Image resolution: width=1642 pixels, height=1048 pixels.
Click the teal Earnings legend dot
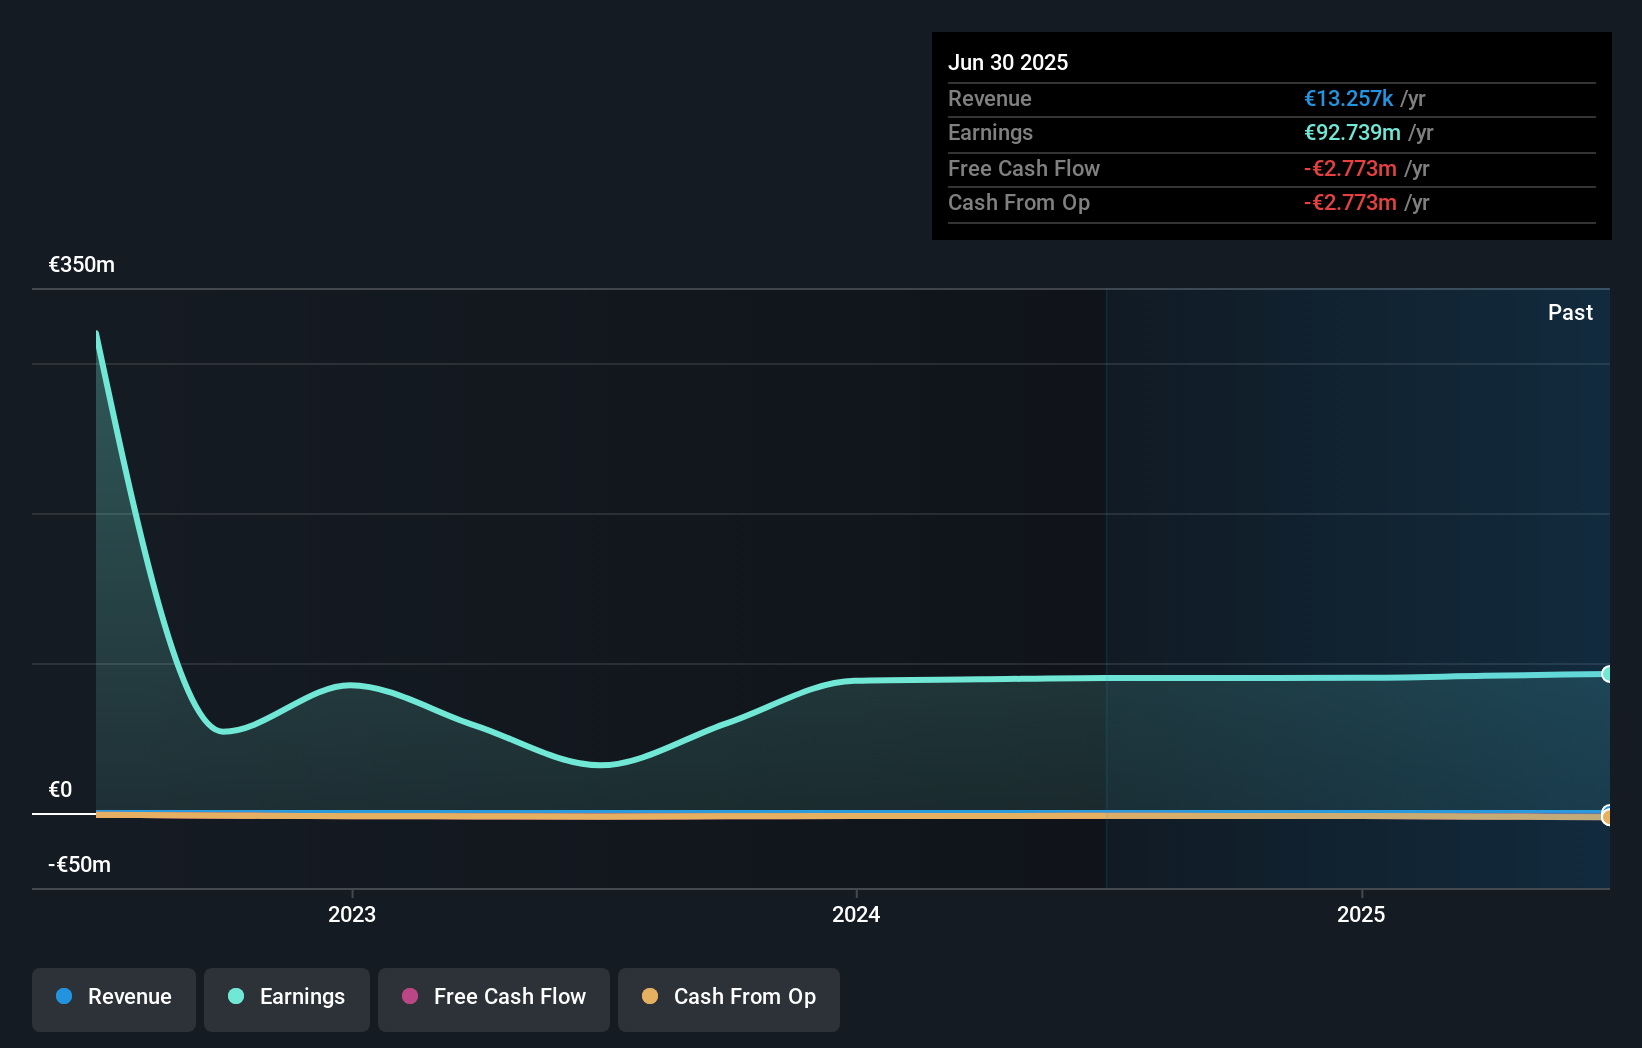236,996
